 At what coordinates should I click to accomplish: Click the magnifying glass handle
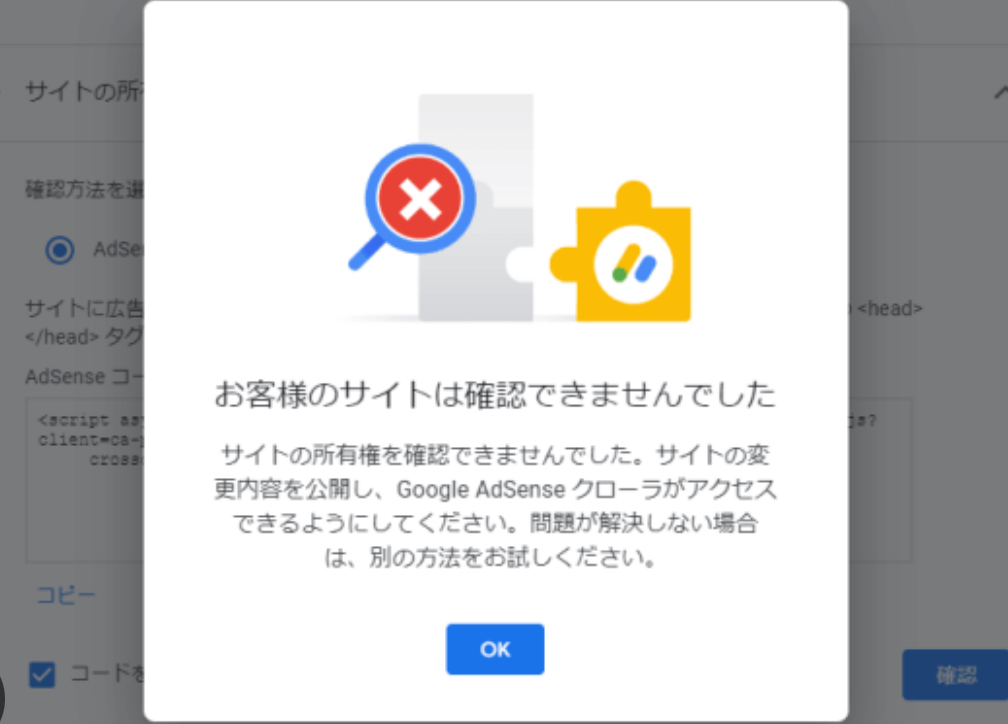click(366, 253)
